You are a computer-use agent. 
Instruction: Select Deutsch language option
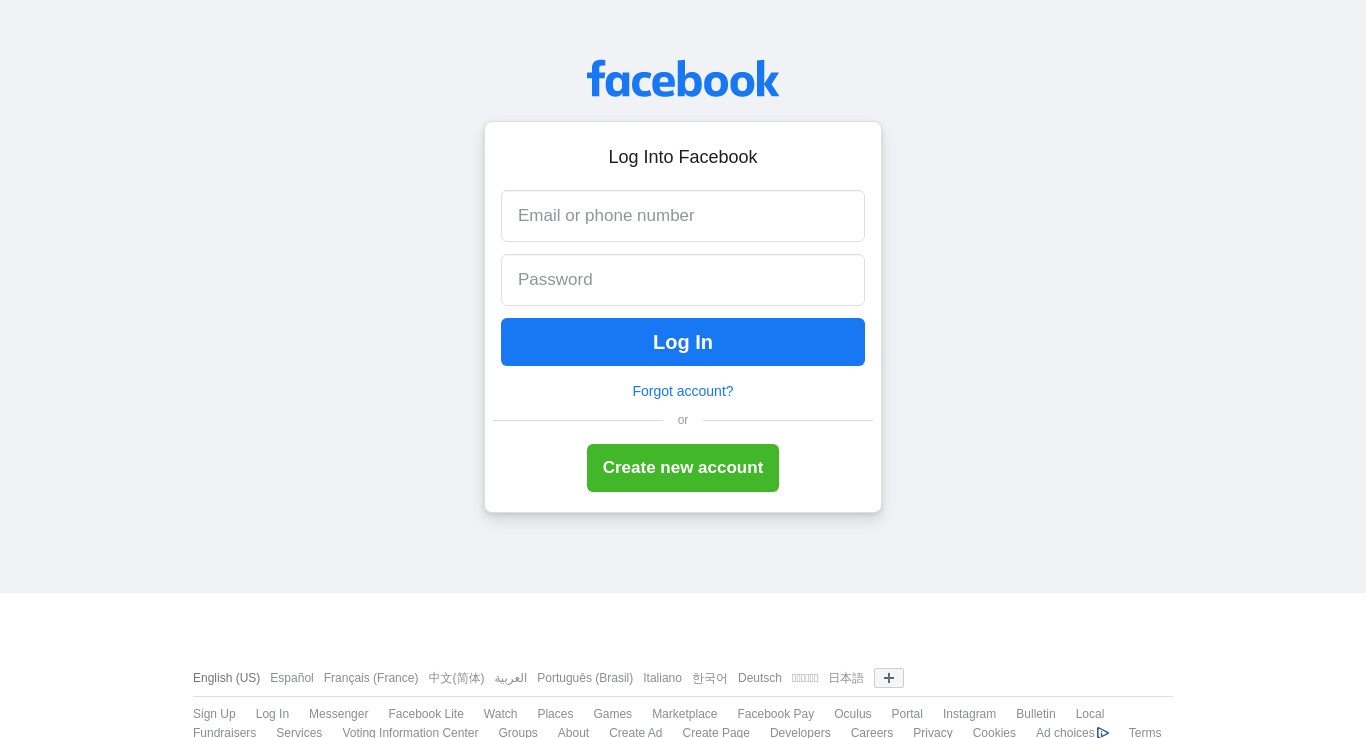(760, 678)
